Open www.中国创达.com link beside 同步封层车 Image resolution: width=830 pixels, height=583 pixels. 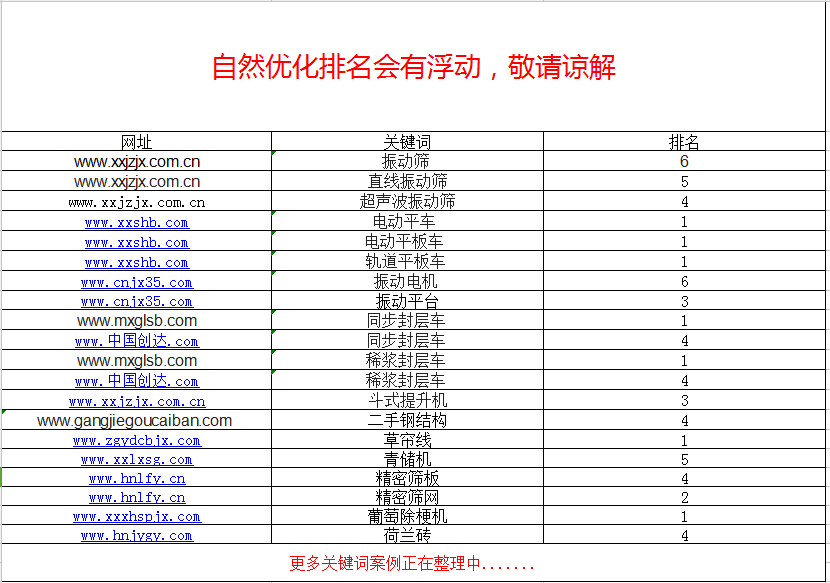coord(136,342)
